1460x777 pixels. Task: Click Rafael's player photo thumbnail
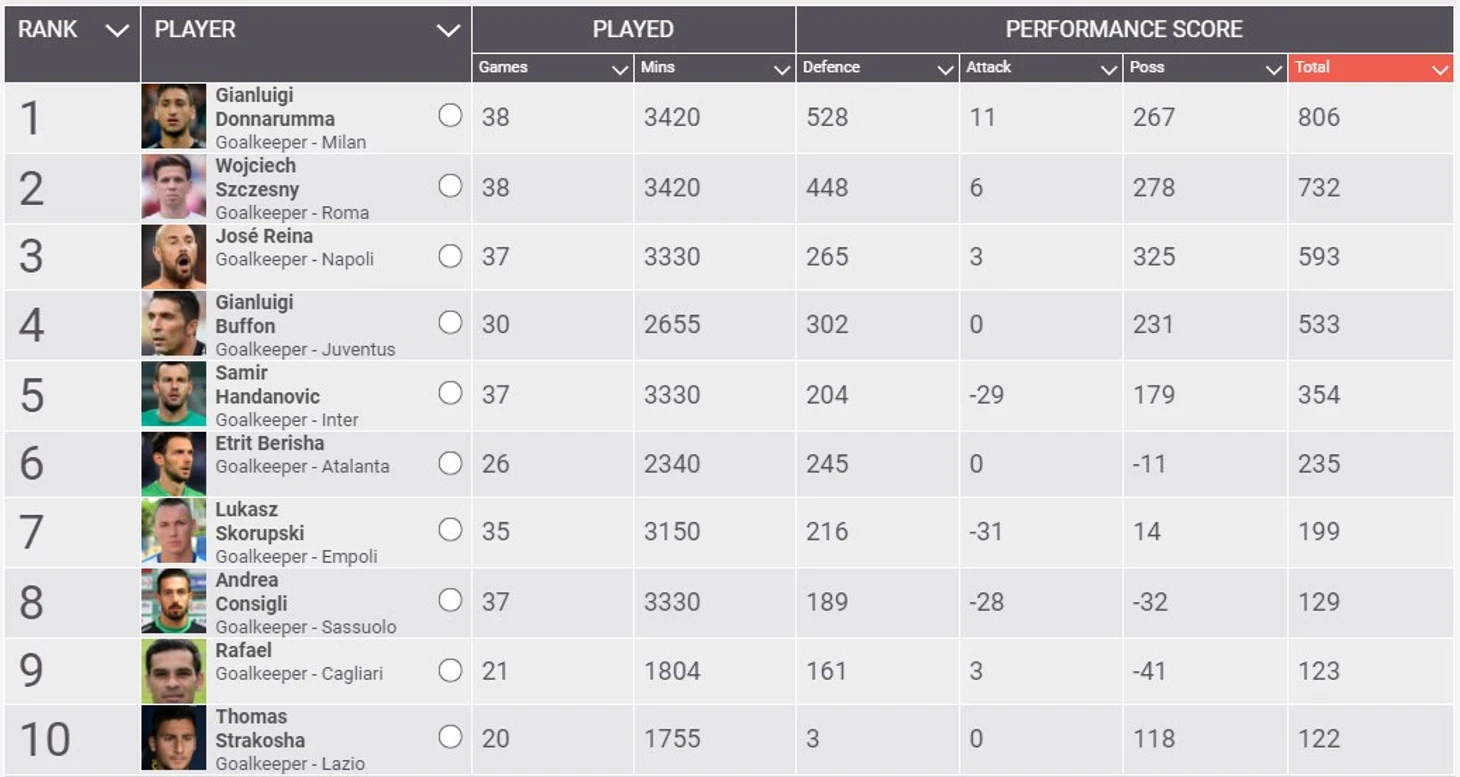click(x=174, y=671)
